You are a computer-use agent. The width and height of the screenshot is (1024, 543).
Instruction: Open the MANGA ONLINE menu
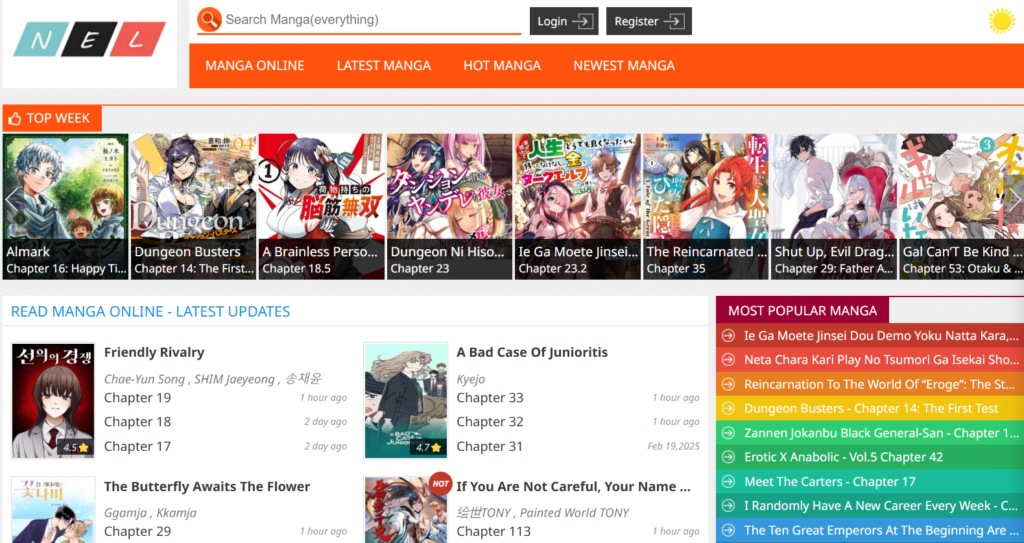click(255, 66)
